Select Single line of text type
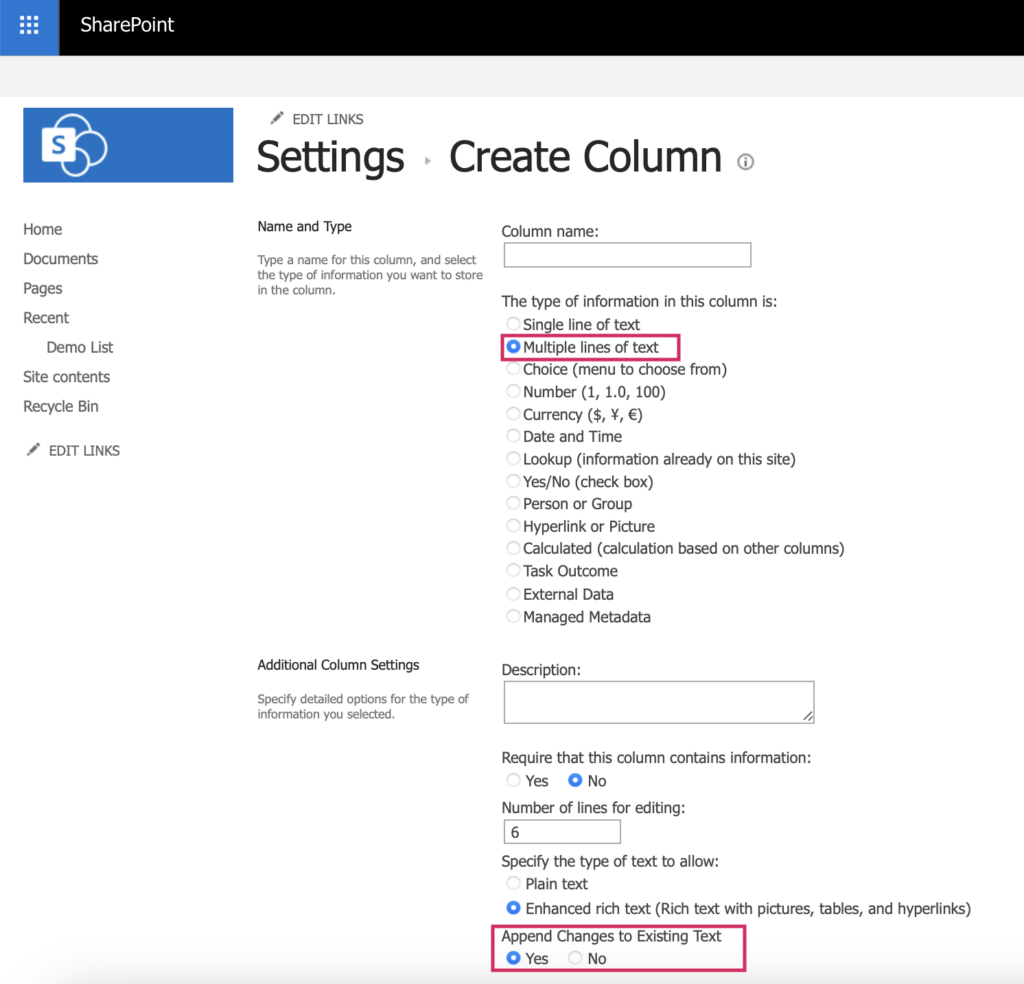1024x984 pixels. (513, 323)
